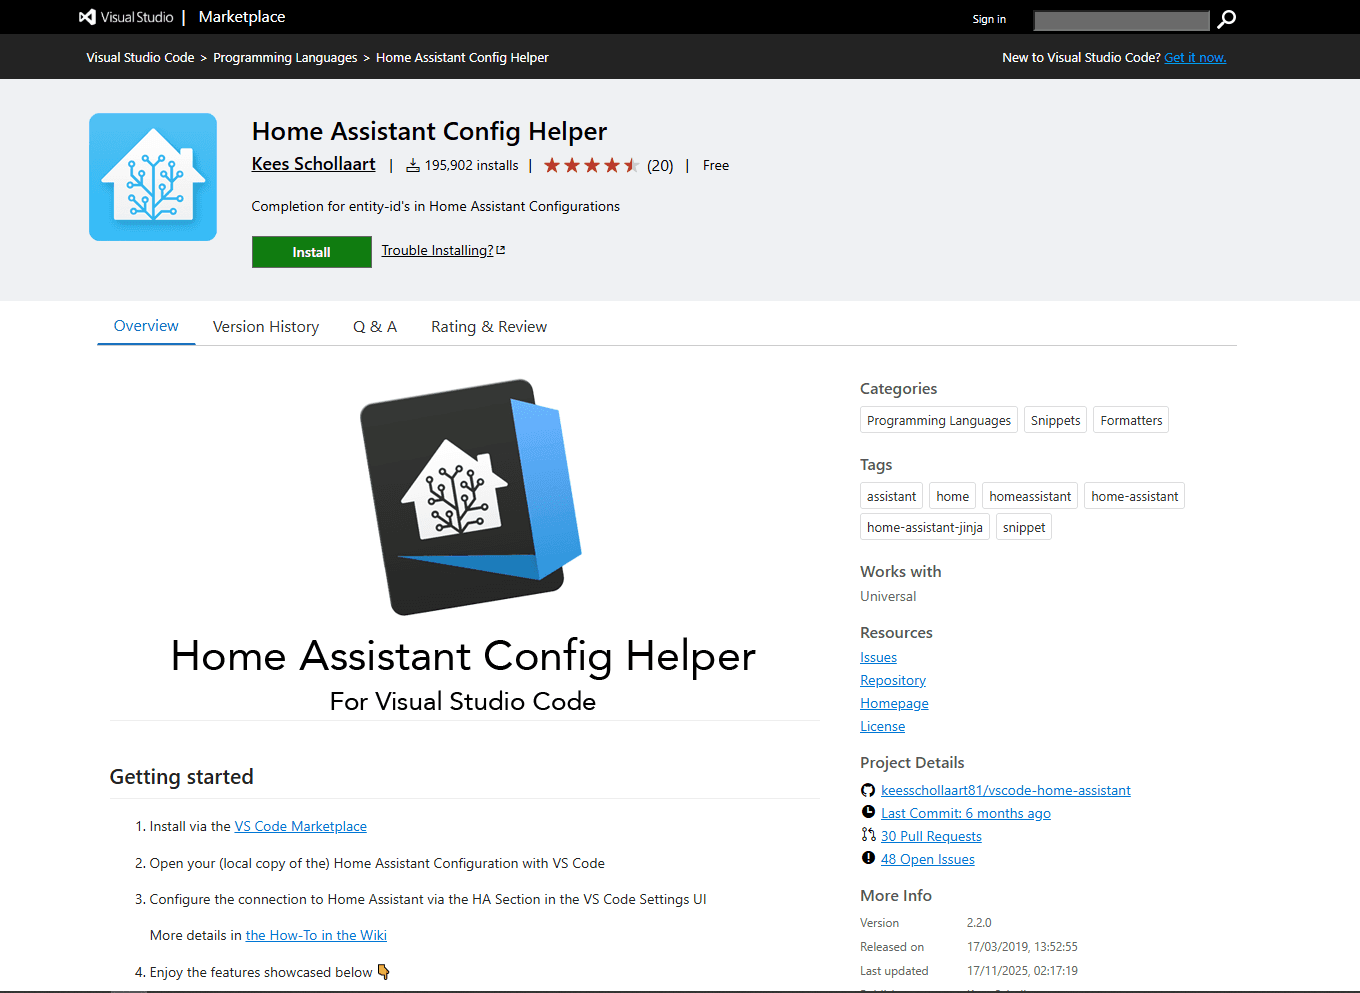Click the star rating icons
1360x993 pixels.
(x=591, y=165)
